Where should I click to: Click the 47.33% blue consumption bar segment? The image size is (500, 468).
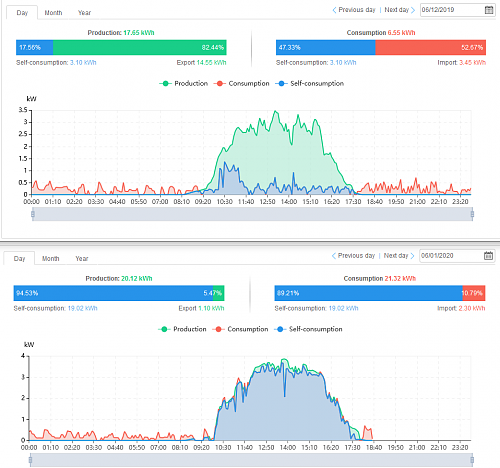(326, 47)
